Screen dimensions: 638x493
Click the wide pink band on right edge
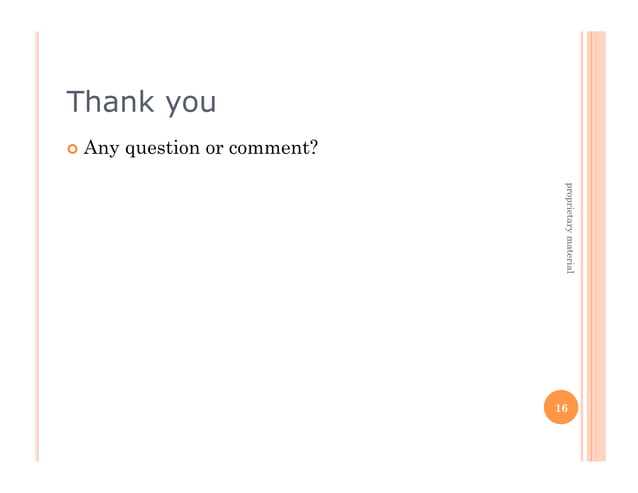point(596,246)
